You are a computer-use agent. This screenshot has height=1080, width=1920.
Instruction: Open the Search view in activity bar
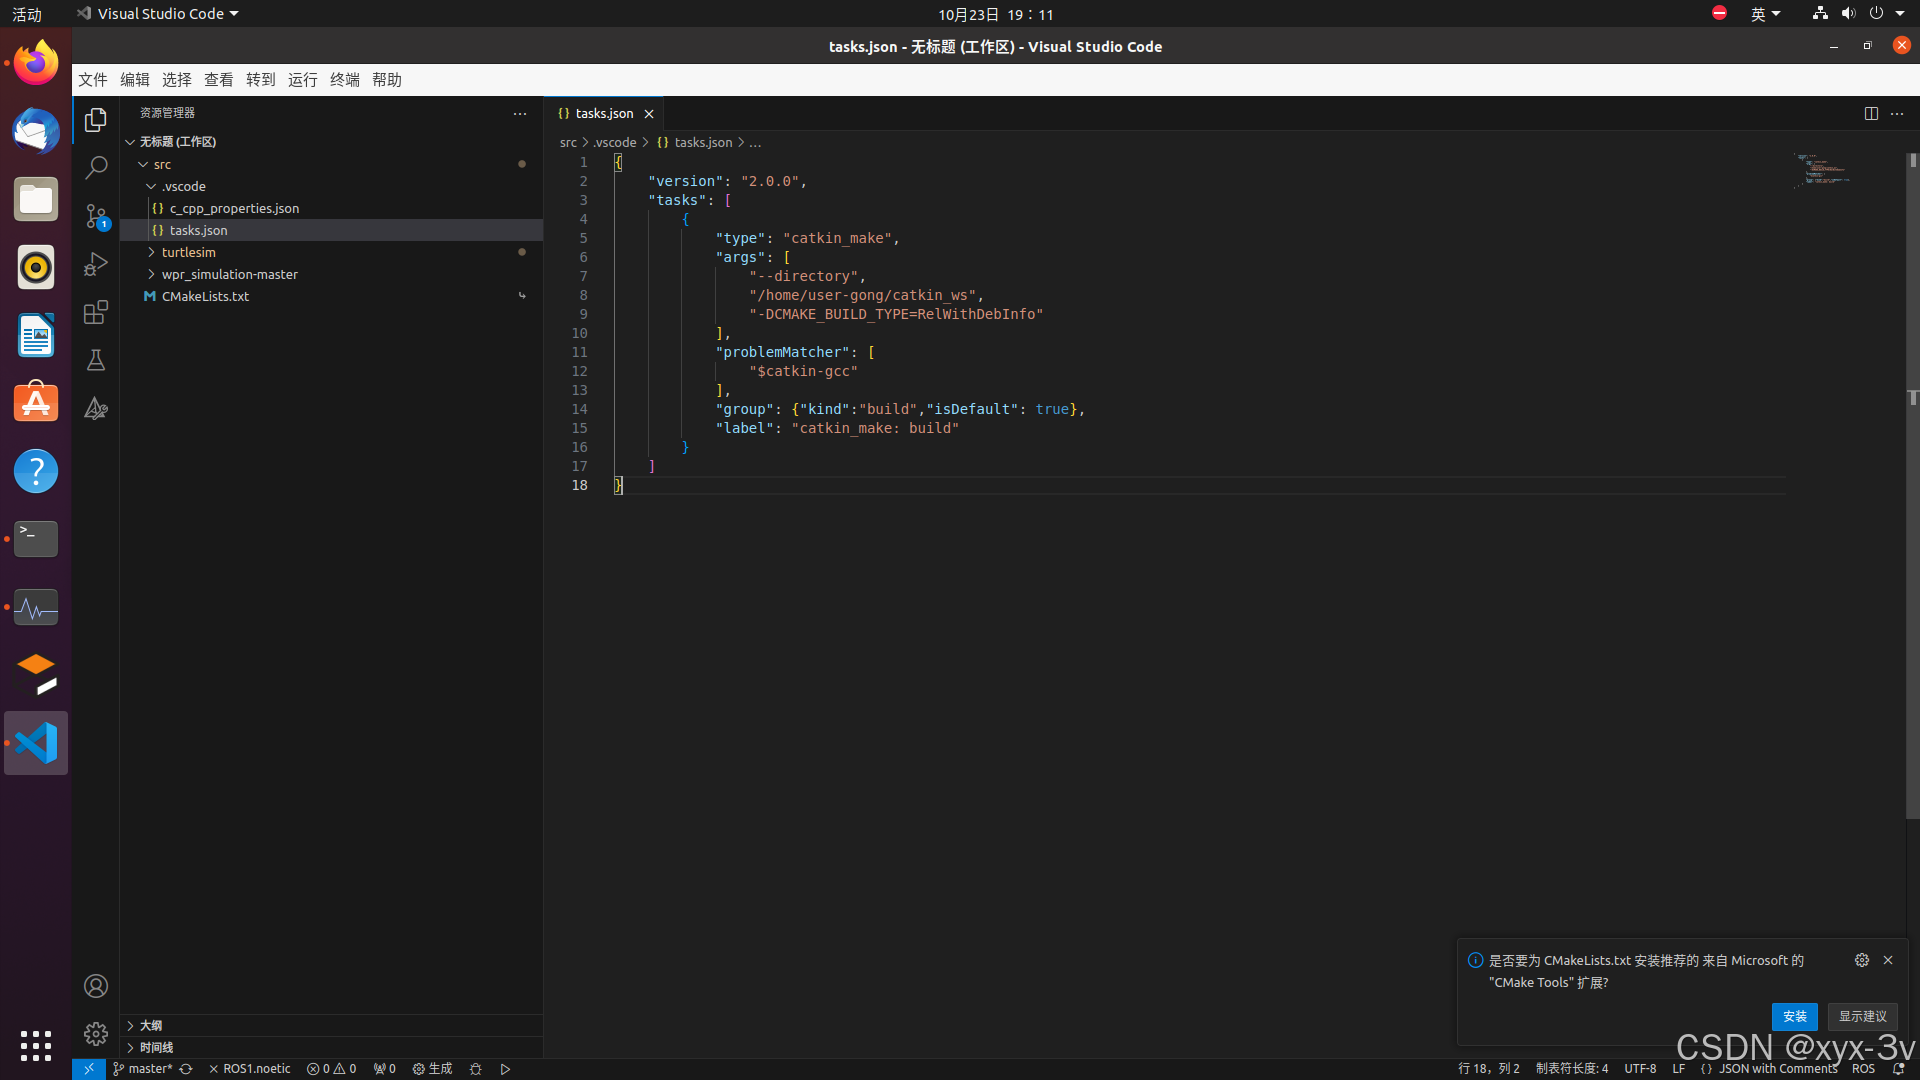tap(96, 168)
